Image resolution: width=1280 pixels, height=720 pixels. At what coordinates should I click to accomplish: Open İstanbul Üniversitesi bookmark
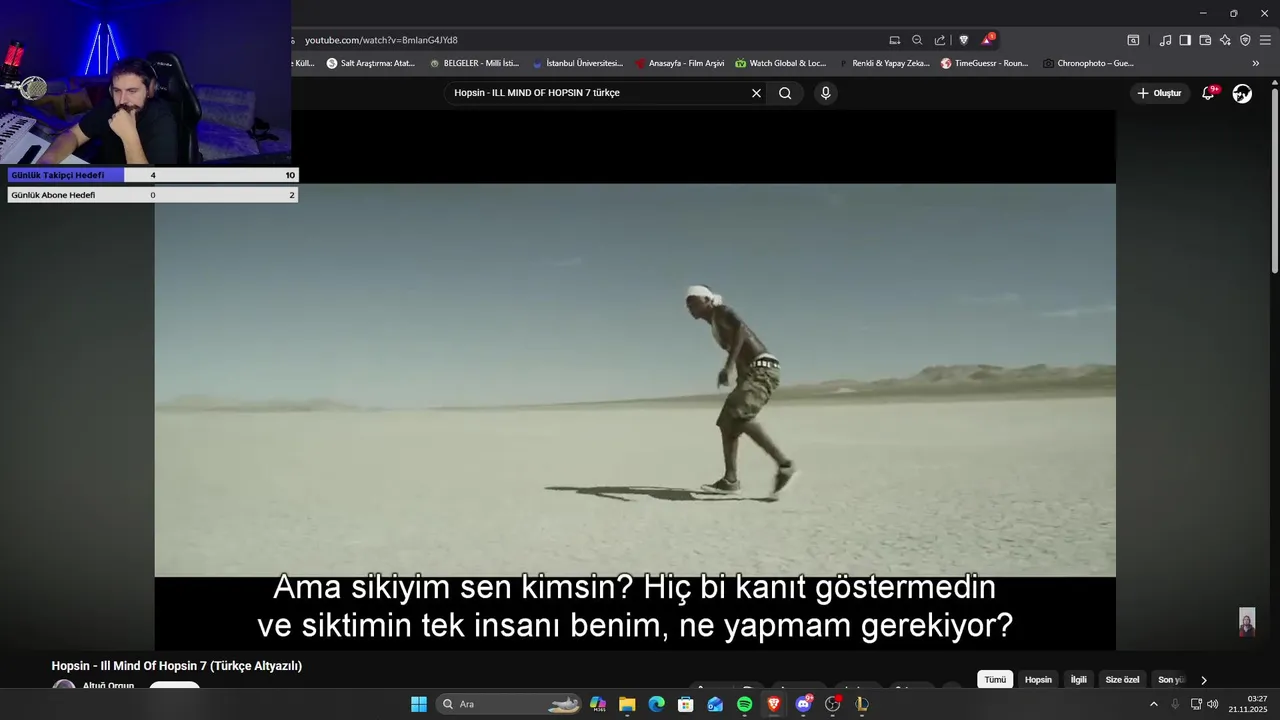577,63
